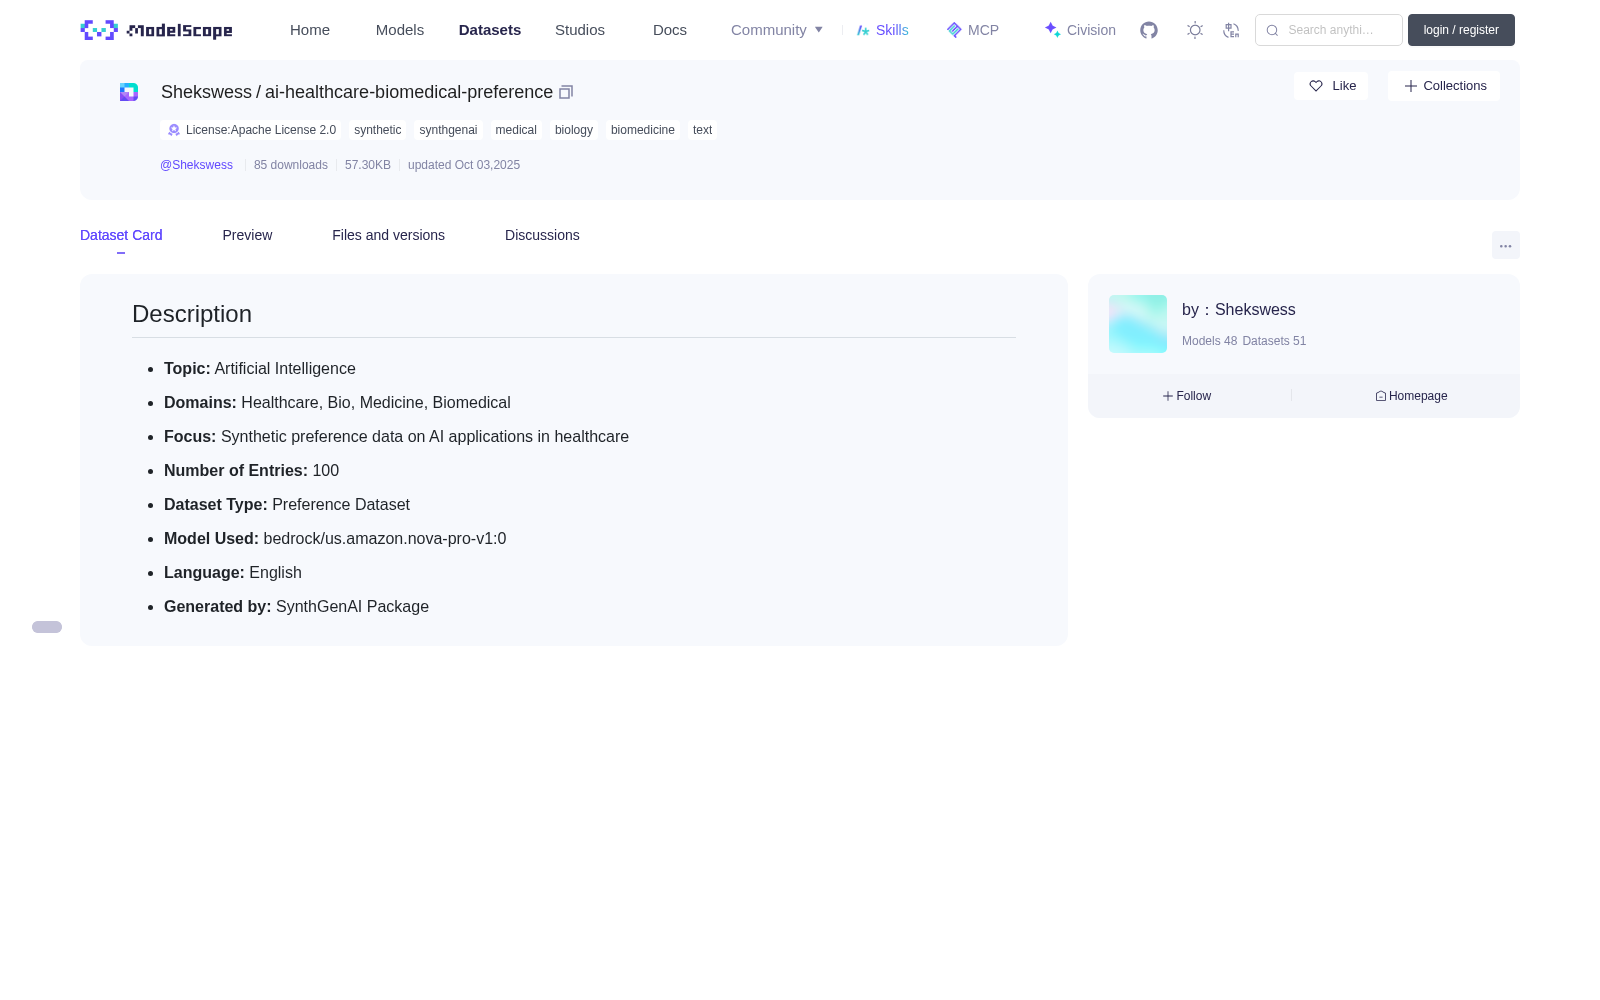
Task: Select the text tag
Action: click(x=703, y=130)
